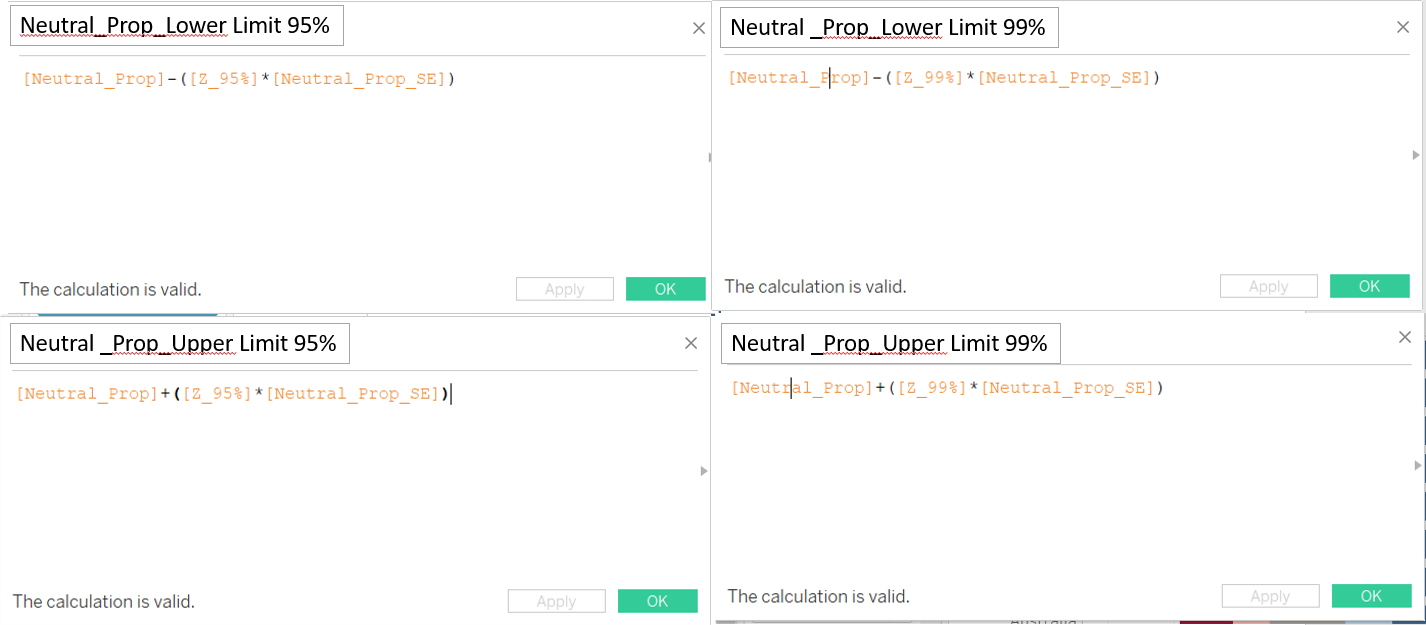Apply the Upper Limit 95% calculation
The height and width of the screenshot is (625, 1426).
556,601
